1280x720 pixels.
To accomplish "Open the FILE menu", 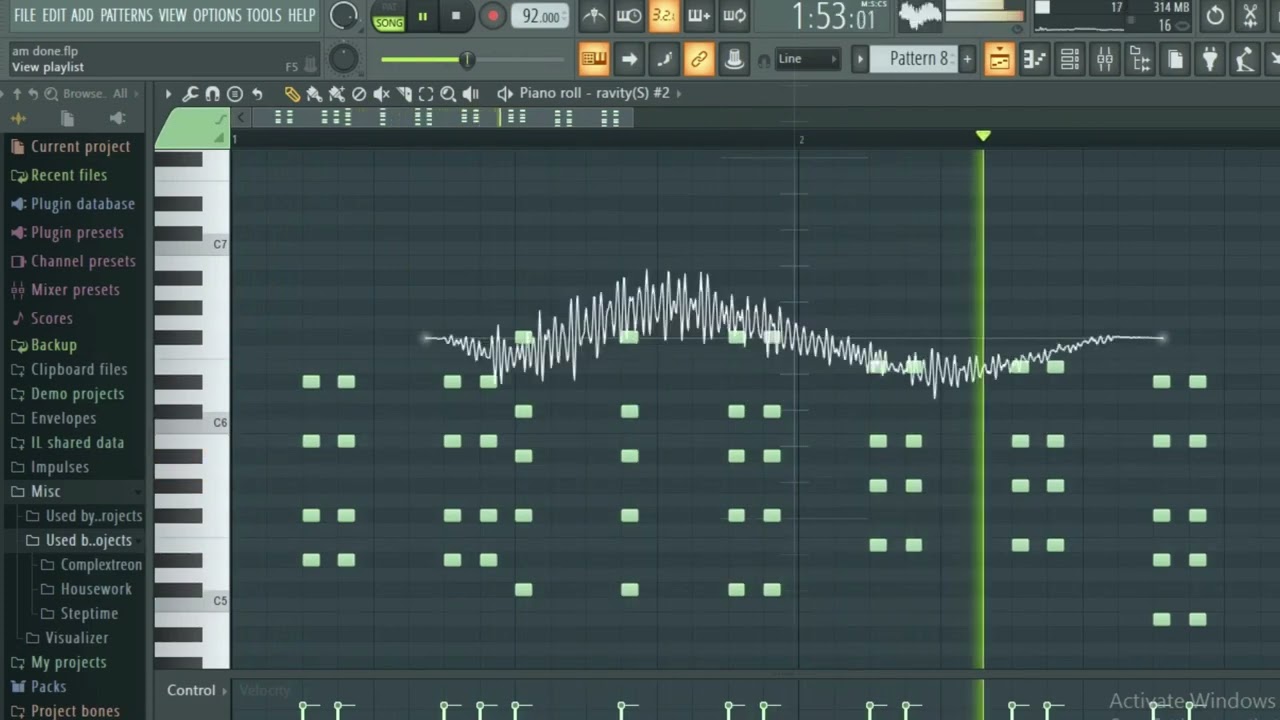I will (25, 15).
